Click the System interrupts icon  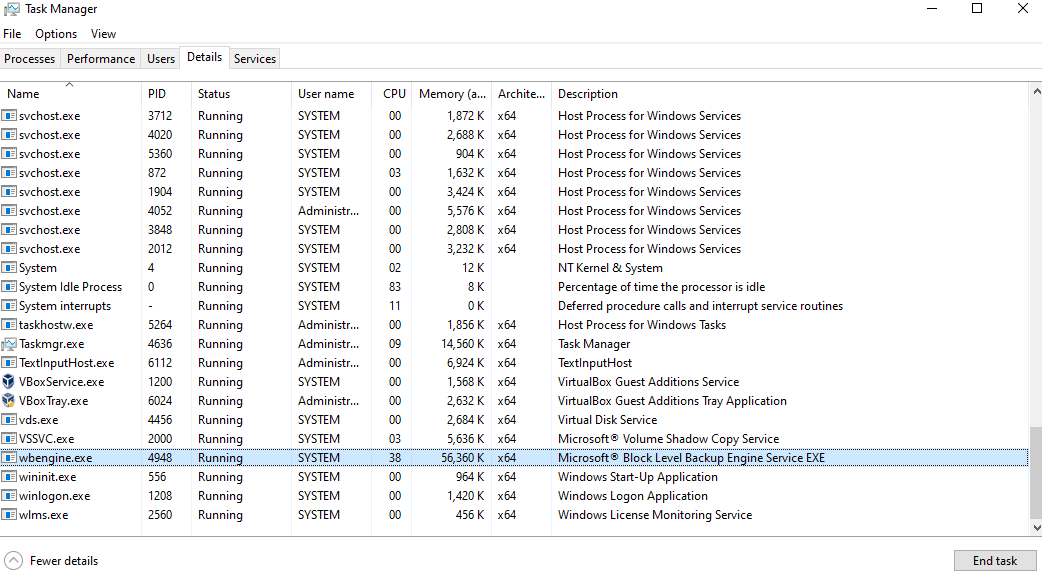[x=9, y=306]
